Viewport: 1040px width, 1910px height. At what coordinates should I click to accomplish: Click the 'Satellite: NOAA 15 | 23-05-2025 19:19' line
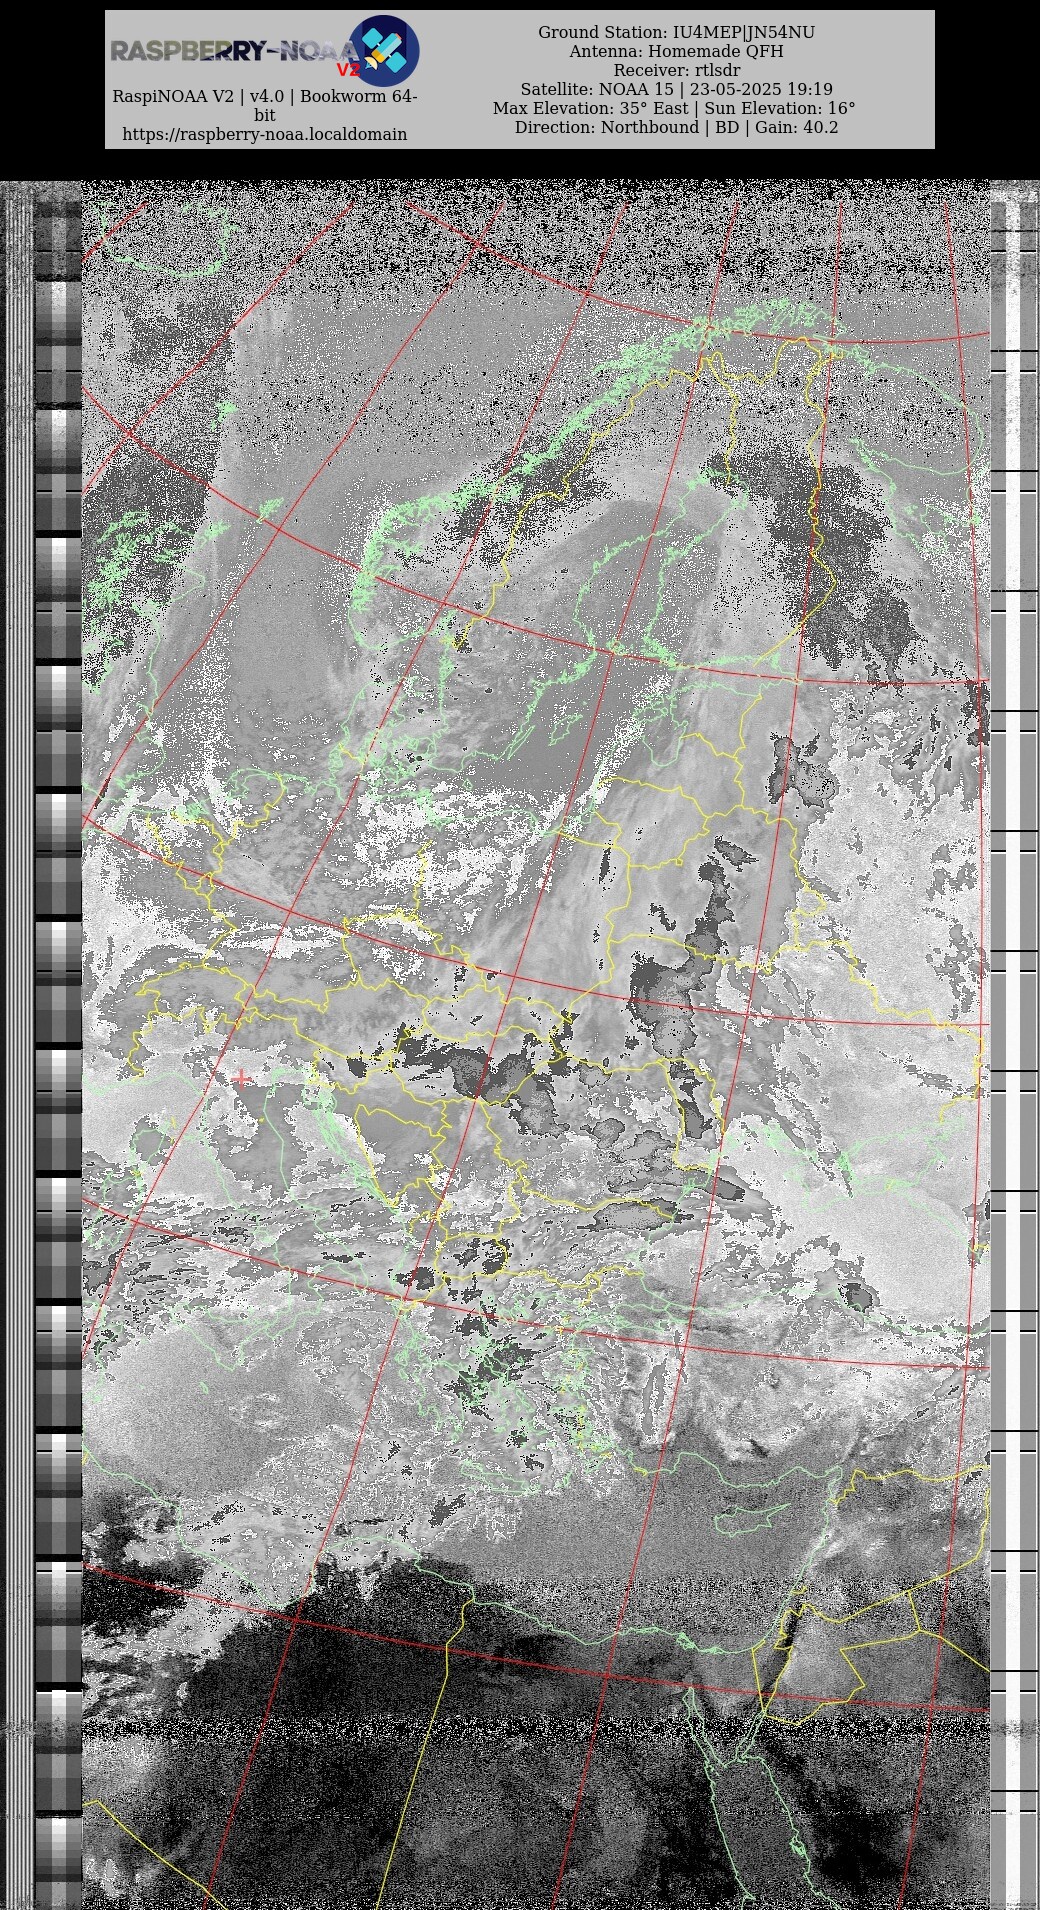(x=676, y=89)
